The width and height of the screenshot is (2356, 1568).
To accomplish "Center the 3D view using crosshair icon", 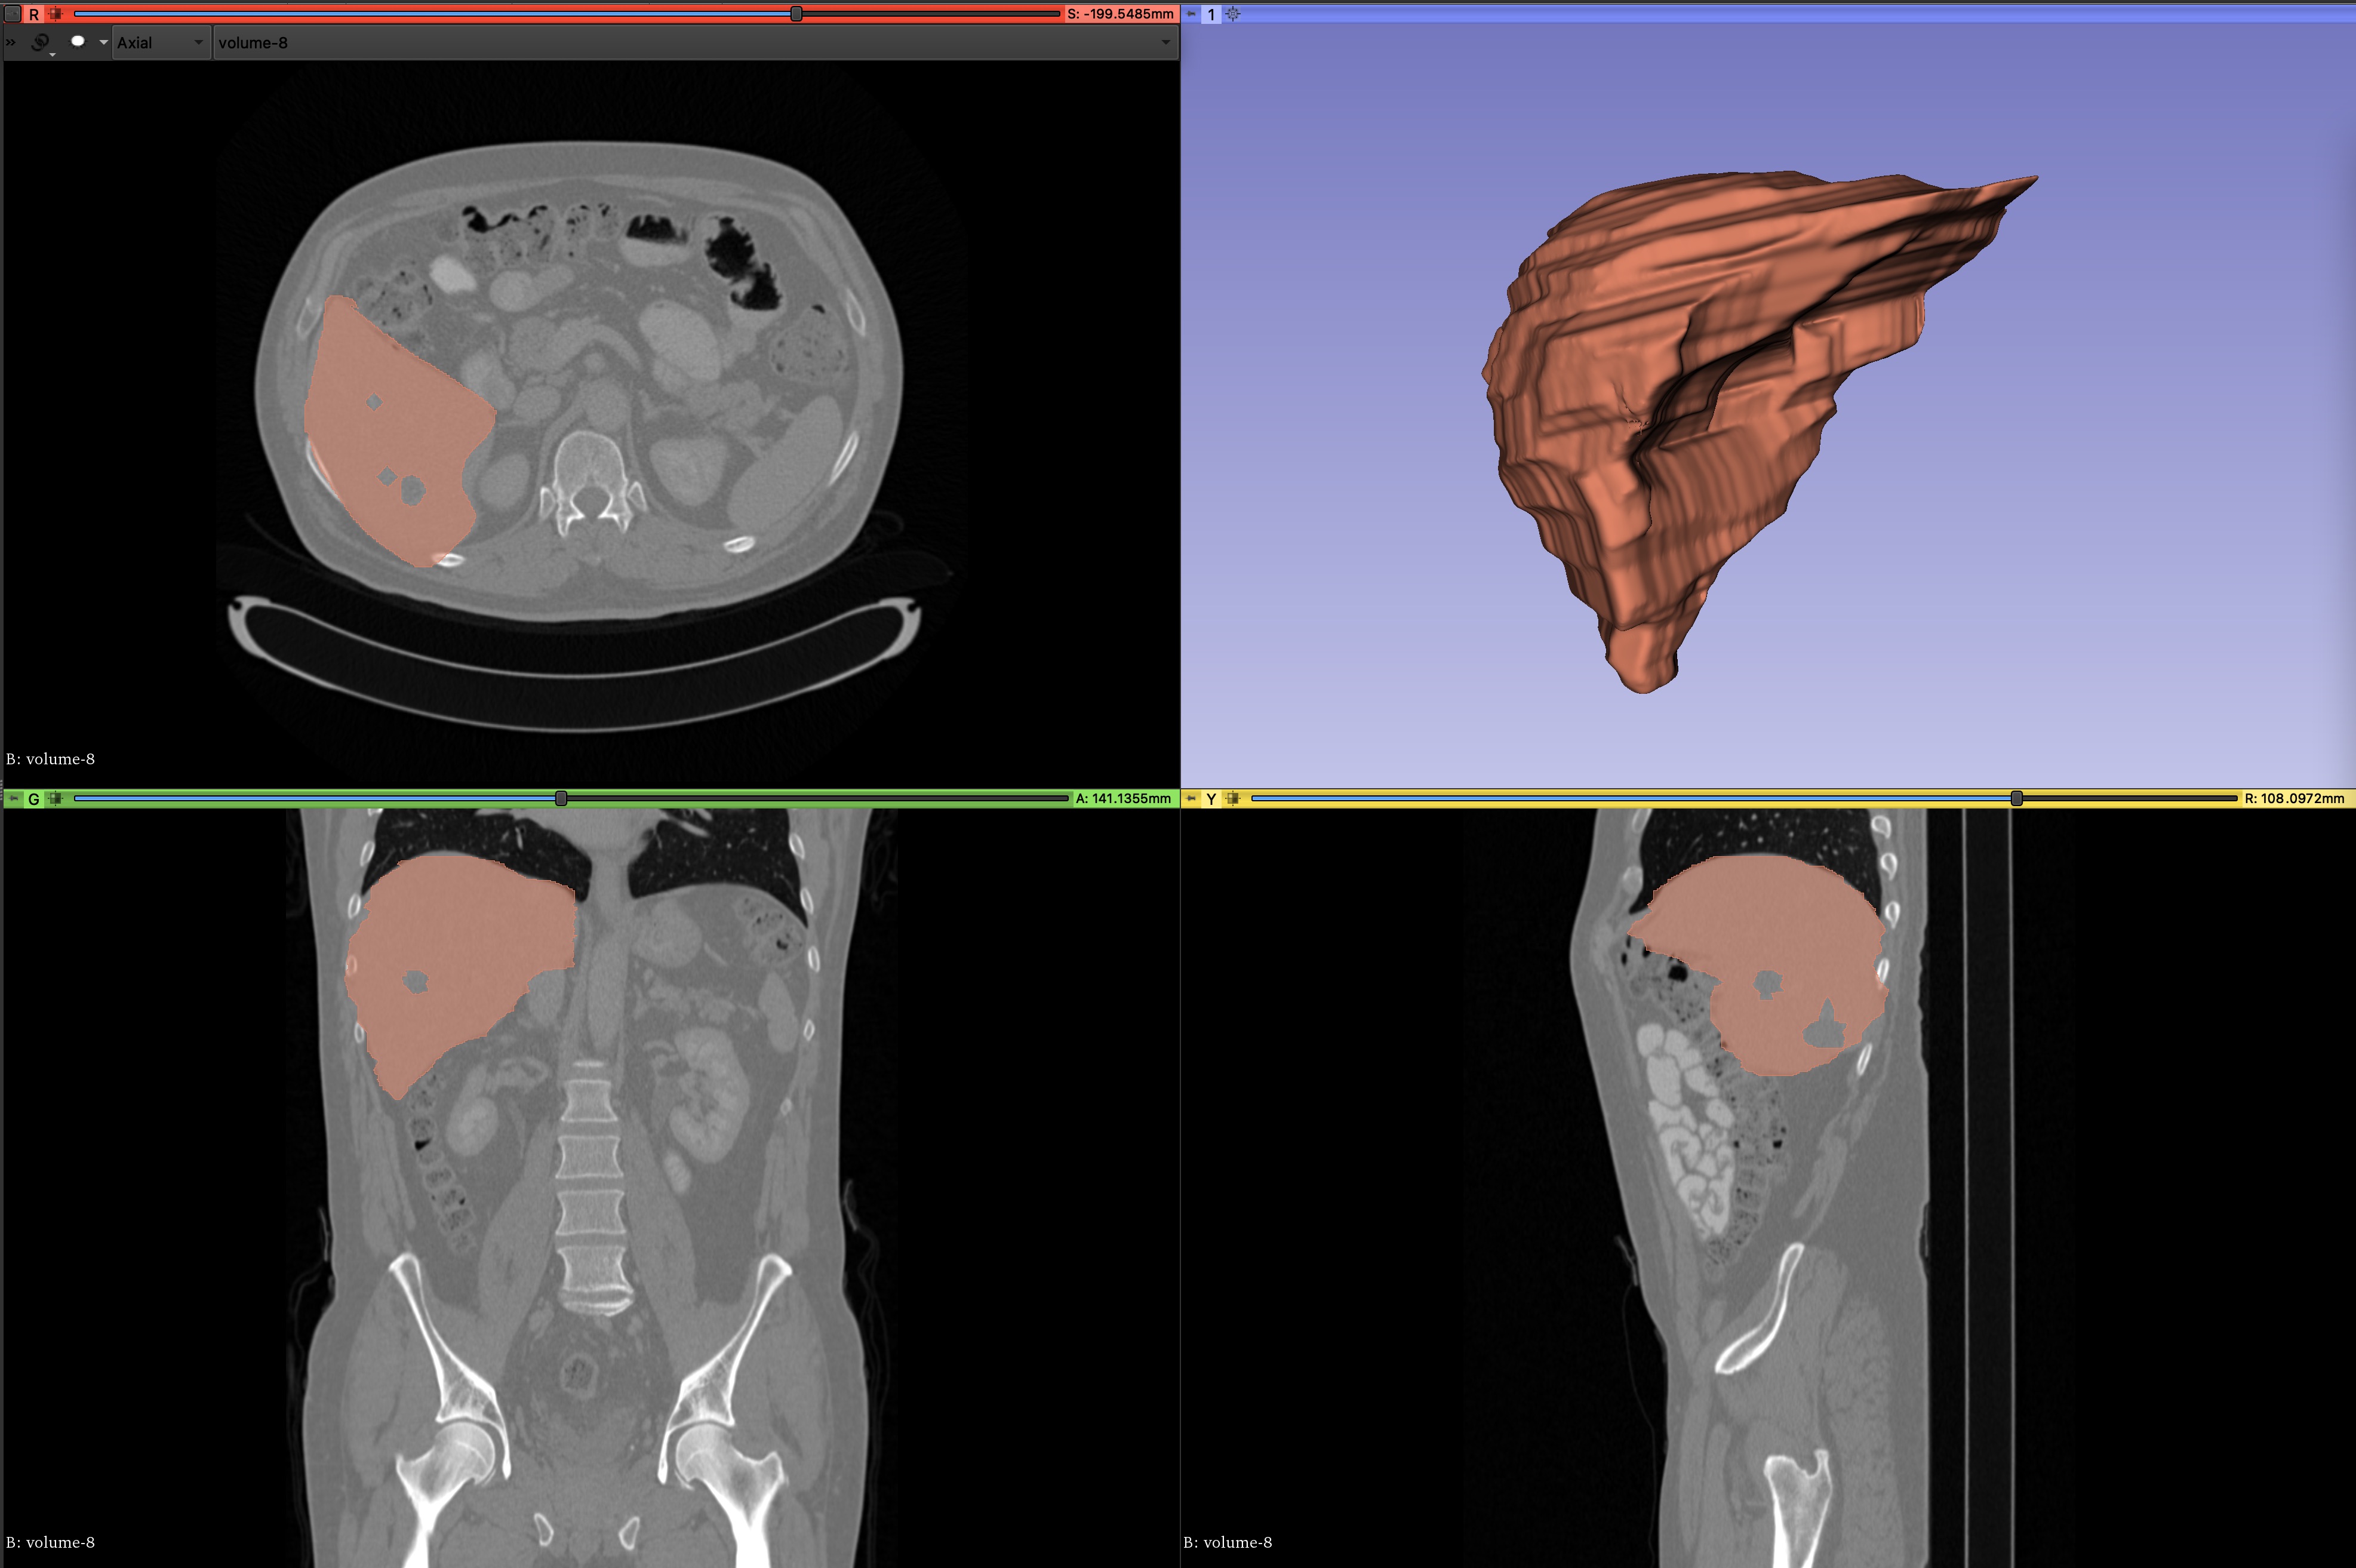I will pyautogui.click(x=1233, y=14).
